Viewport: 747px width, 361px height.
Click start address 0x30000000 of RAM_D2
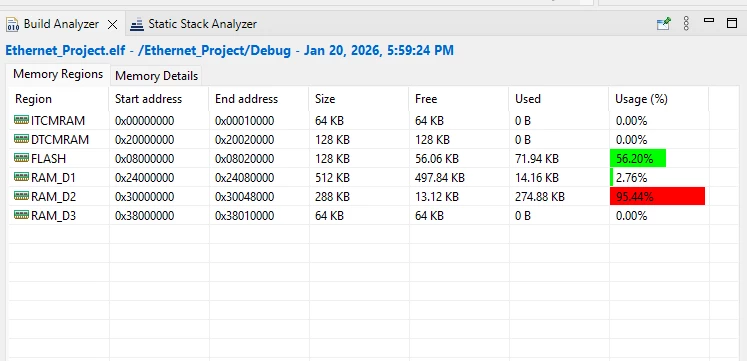tap(144, 197)
